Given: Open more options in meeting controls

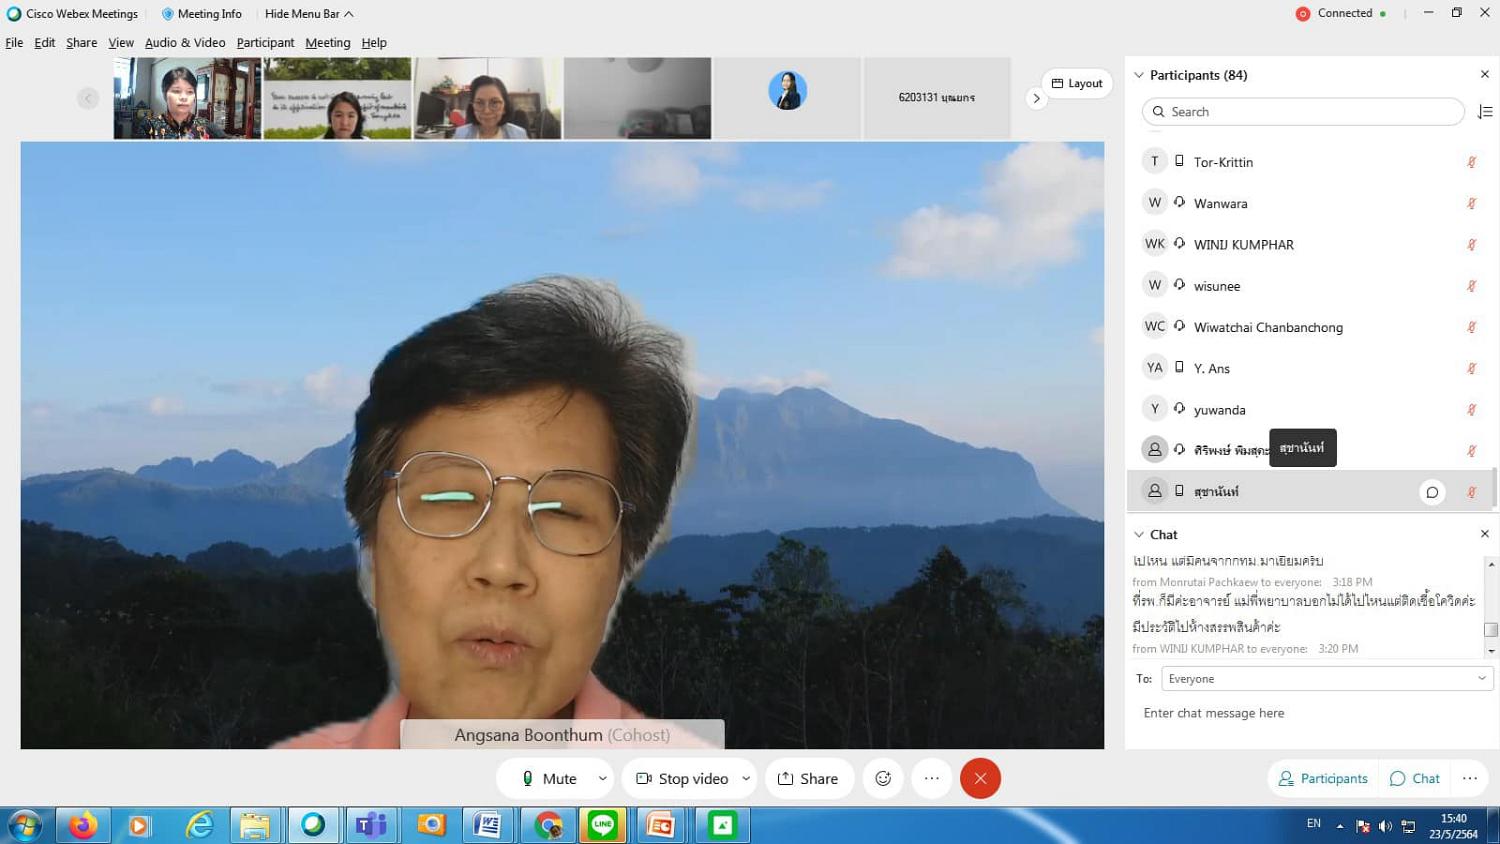Looking at the screenshot, I should tap(932, 778).
